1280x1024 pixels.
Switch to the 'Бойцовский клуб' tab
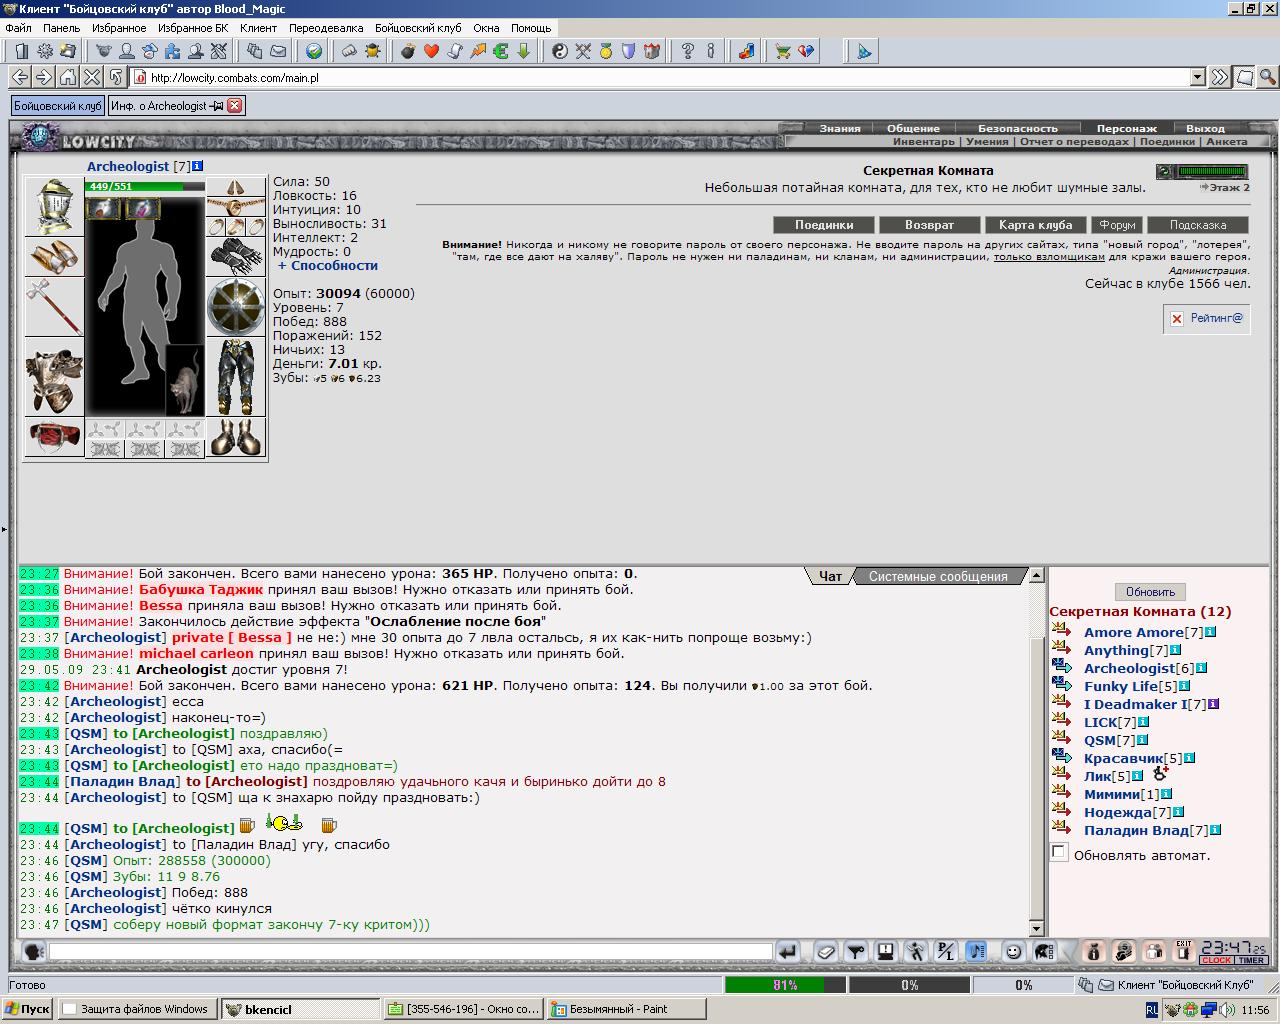click(58, 105)
